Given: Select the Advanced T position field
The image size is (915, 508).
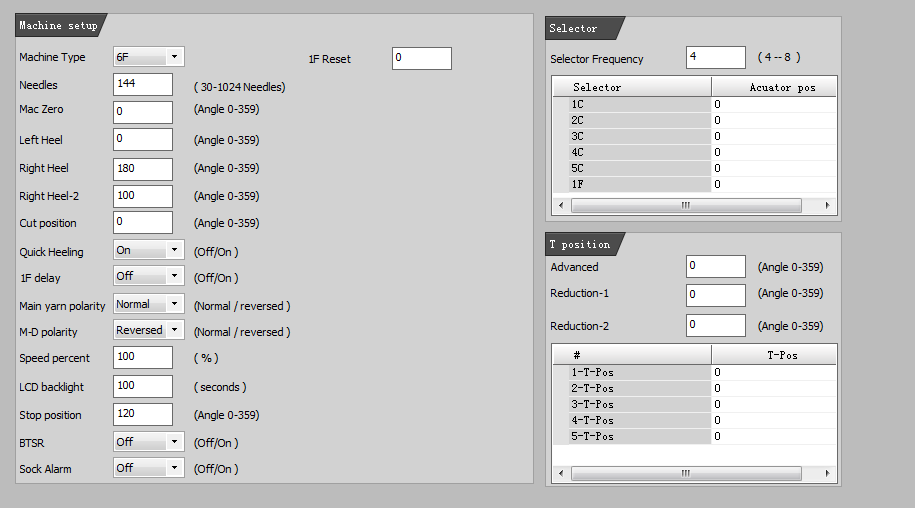Looking at the screenshot, I should [716, 267].
